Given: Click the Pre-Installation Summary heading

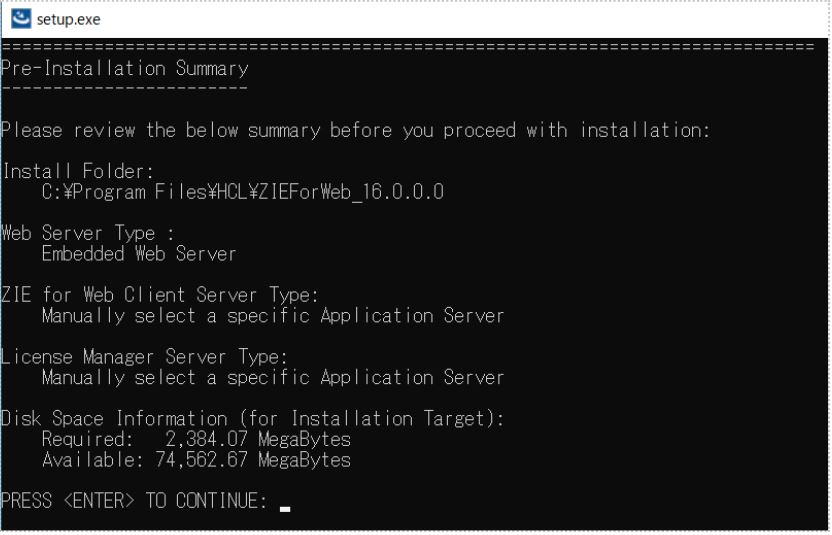Looking at the screenshot, I should pos(125,69).
